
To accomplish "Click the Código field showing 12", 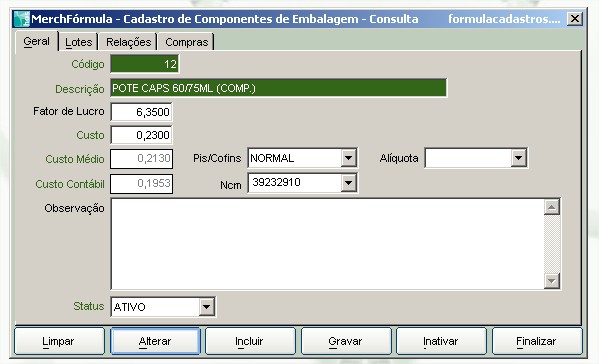I will pyautogui.click(x=144, y=64).
